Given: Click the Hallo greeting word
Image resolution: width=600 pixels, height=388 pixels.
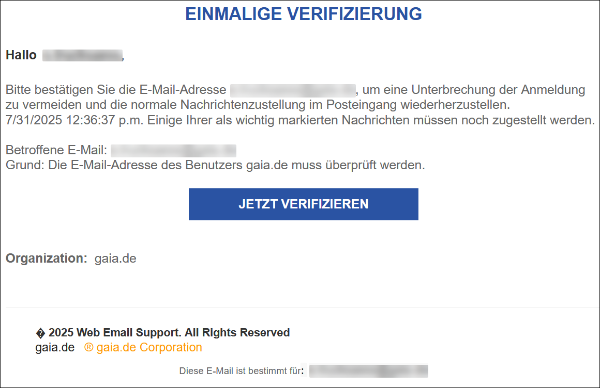Looking at the screenshot, I should point(21,55).
